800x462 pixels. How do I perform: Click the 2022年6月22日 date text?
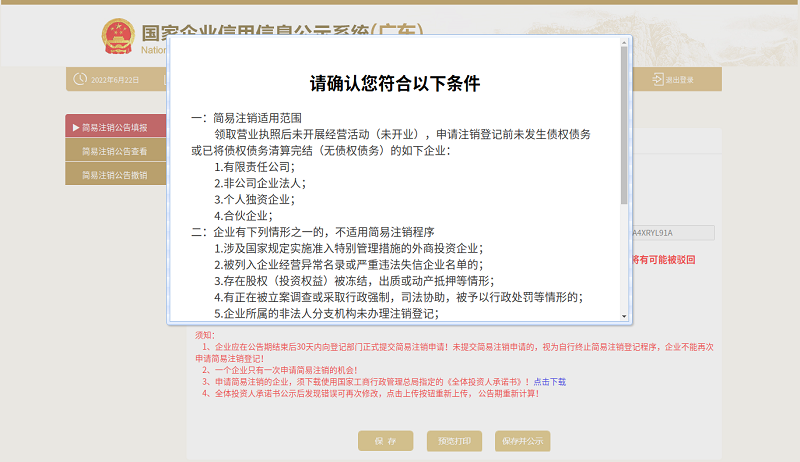115,80
